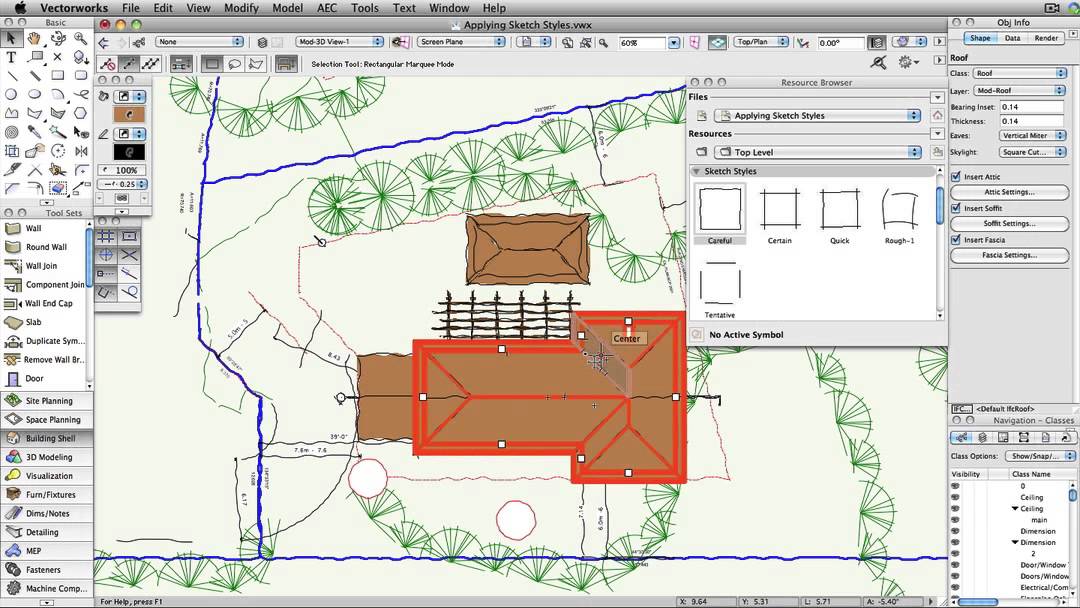Open the MEP tool set
This screenshot has width=1080, height=608.
(47, 551)
